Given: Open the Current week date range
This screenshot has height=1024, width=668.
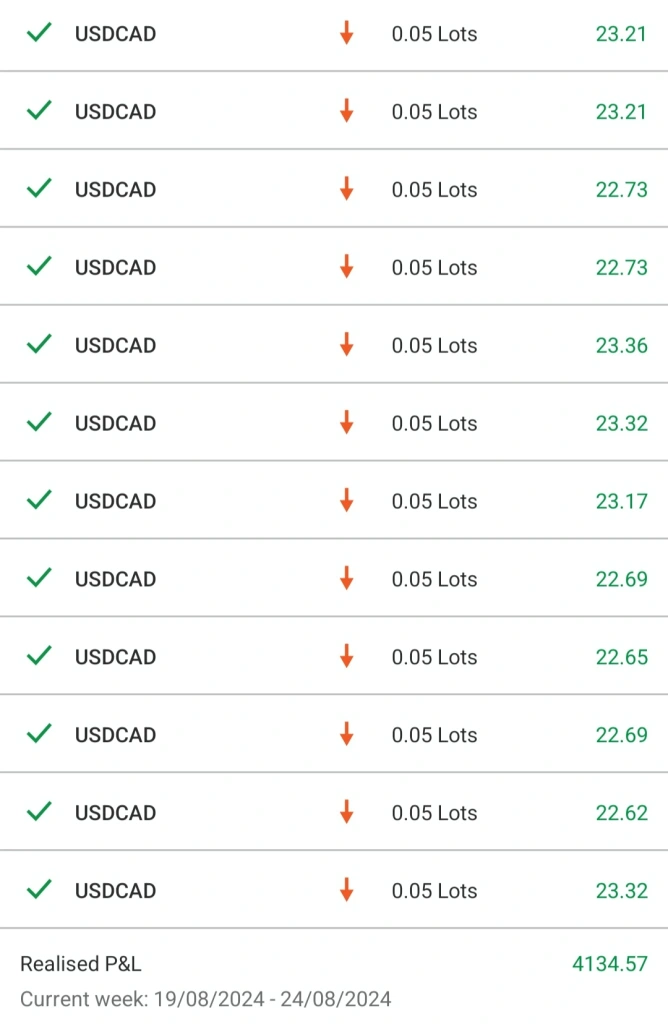Looking at the screenshot, I should 205,998.
